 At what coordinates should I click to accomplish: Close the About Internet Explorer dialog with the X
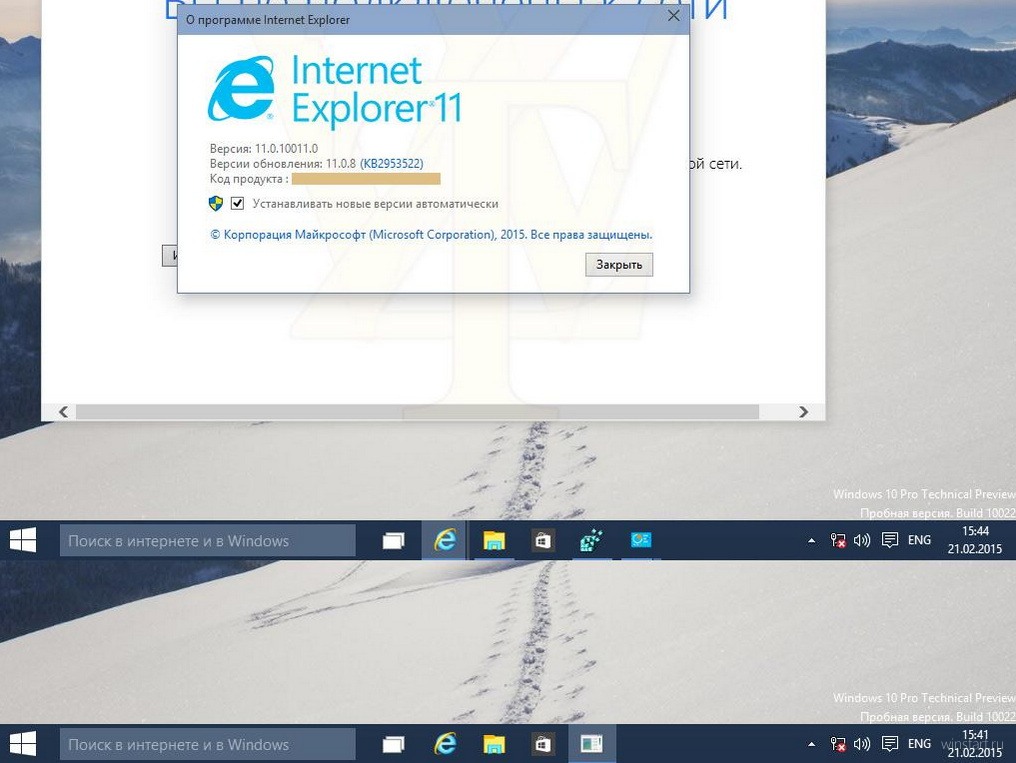click(x=674, y=16)
